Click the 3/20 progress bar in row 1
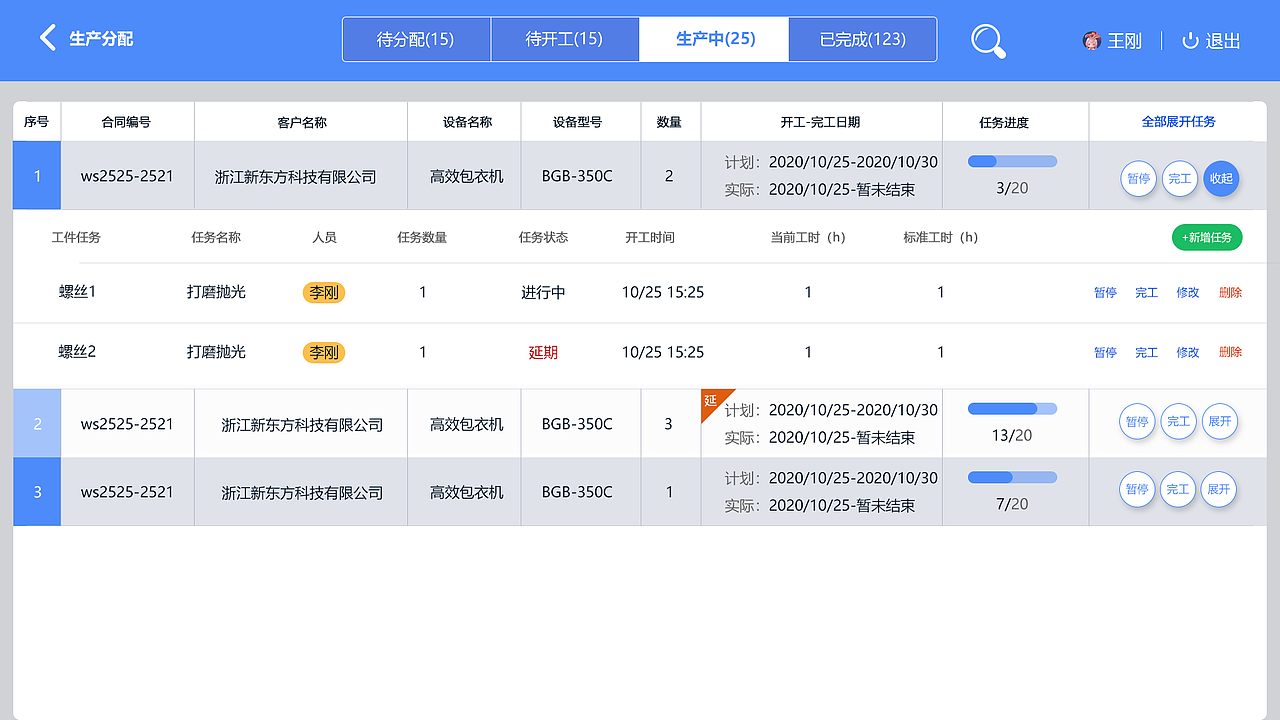The image size is (1280, 720). (x=1012, y=161)
